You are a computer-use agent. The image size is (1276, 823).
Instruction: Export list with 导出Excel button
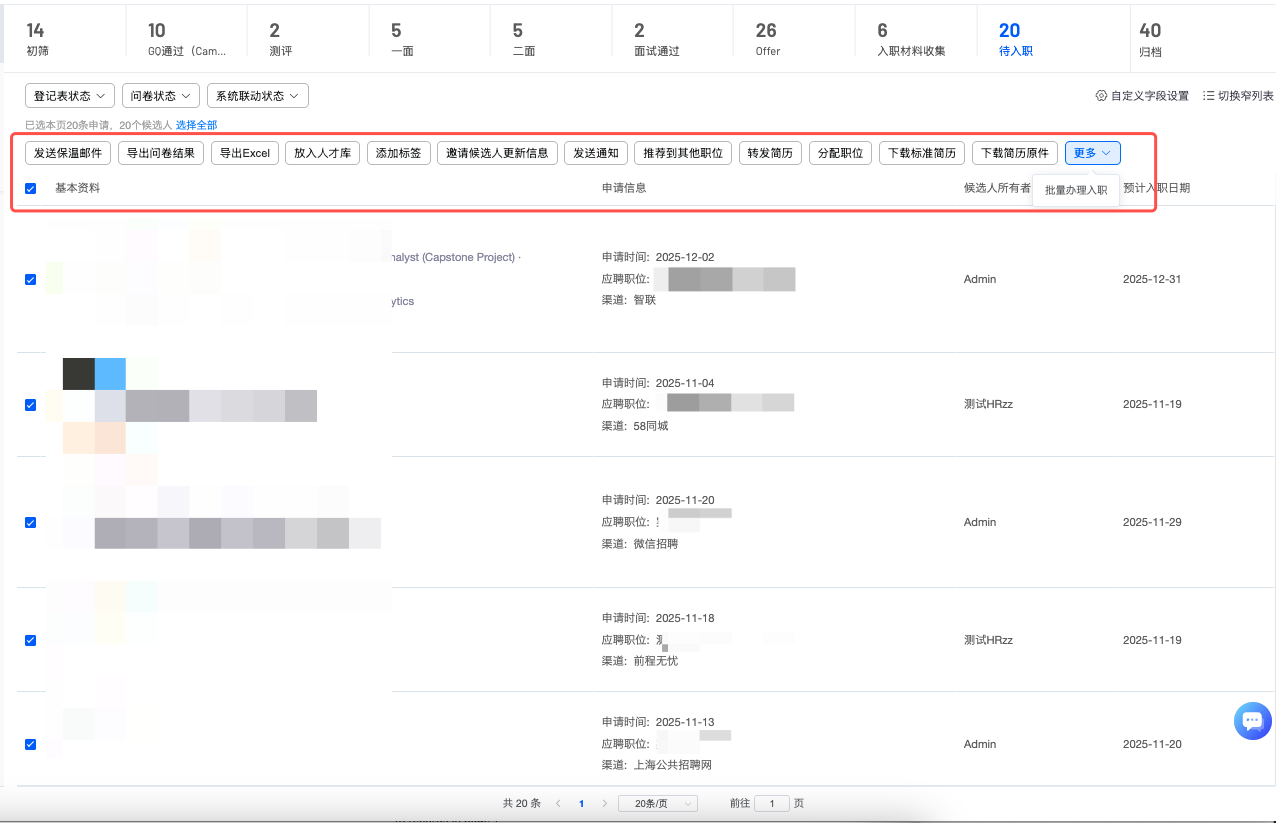point(245,153)
